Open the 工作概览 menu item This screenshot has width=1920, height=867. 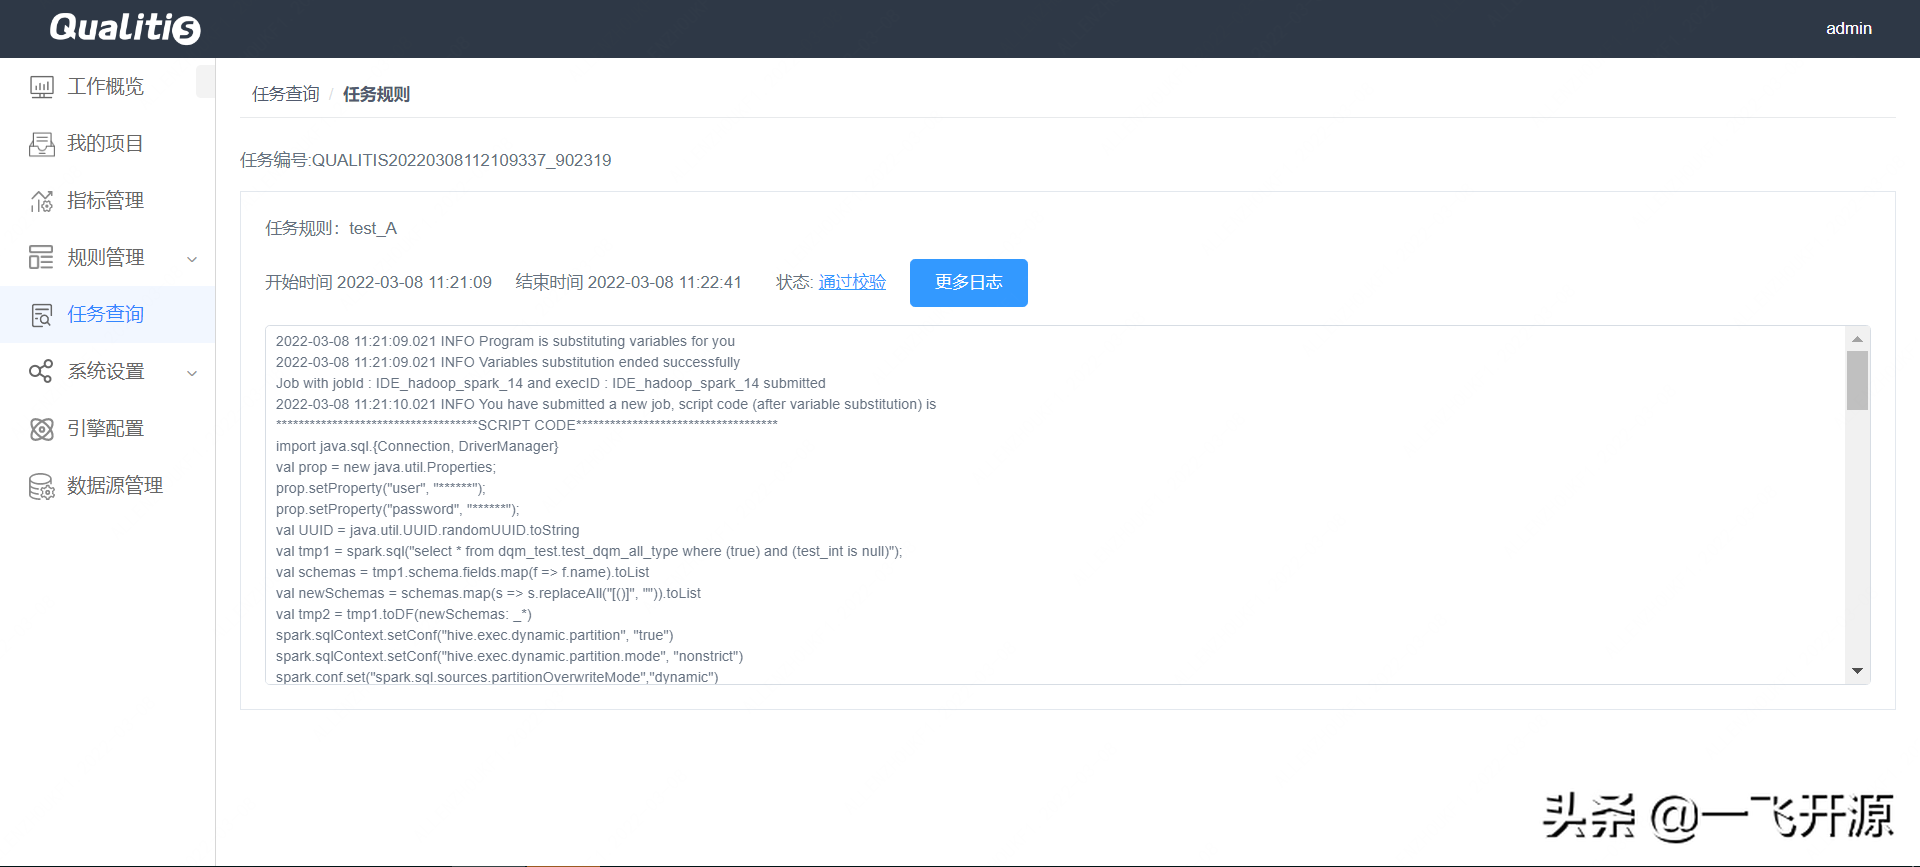107,87
